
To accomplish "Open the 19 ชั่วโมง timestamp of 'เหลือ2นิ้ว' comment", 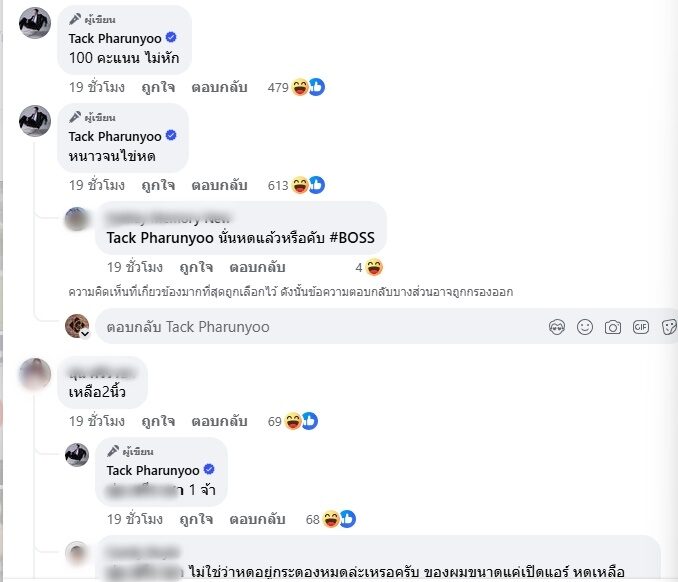I will pos(97,421).
